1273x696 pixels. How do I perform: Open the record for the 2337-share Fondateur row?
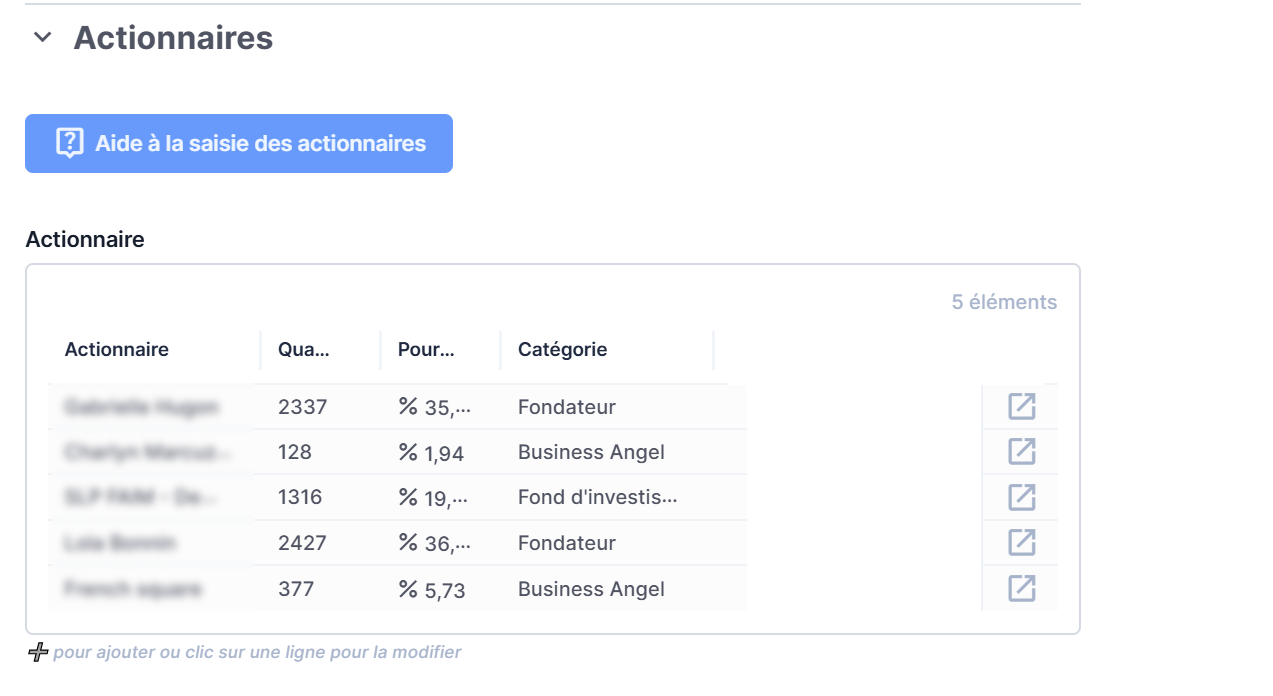point(1020,406)
